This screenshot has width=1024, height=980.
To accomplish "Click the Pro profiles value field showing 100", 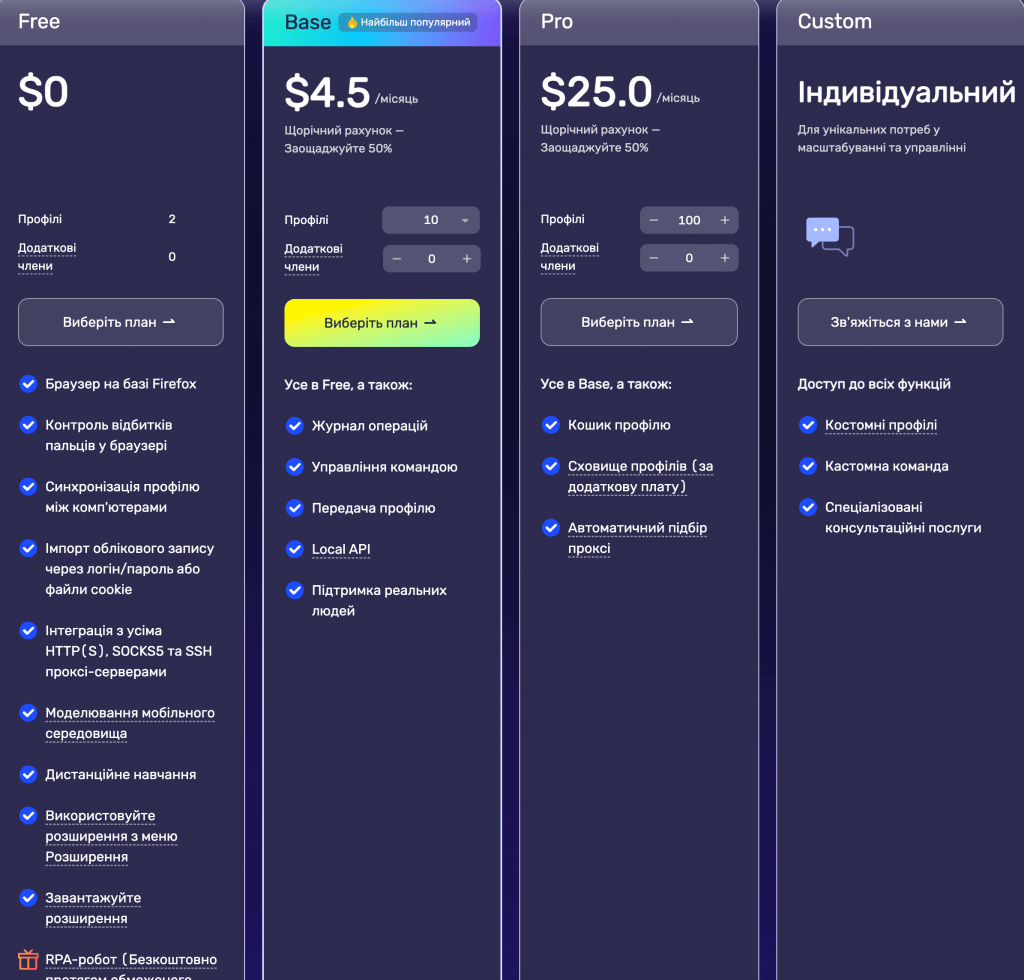I will 689,220.
